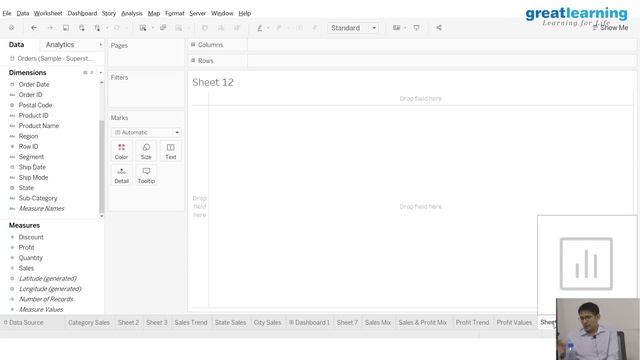Open the Highlight dropdown arrow
This screenshot has width=640, height=360.
268,28
